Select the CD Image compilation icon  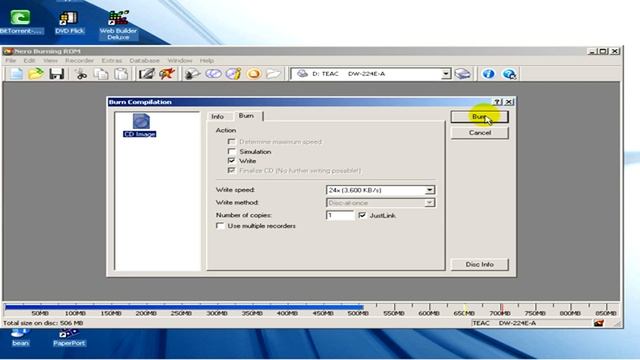coord(140,125)
